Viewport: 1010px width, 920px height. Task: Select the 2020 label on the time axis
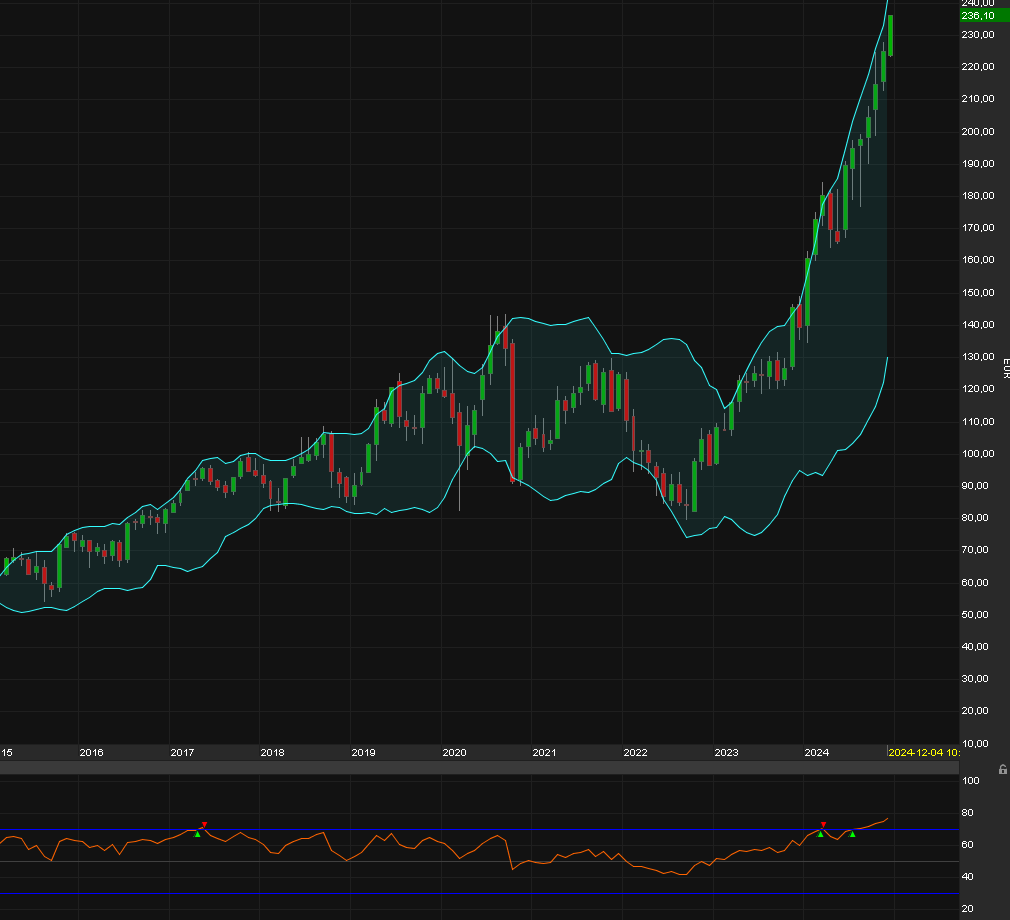tap(455, 752)
